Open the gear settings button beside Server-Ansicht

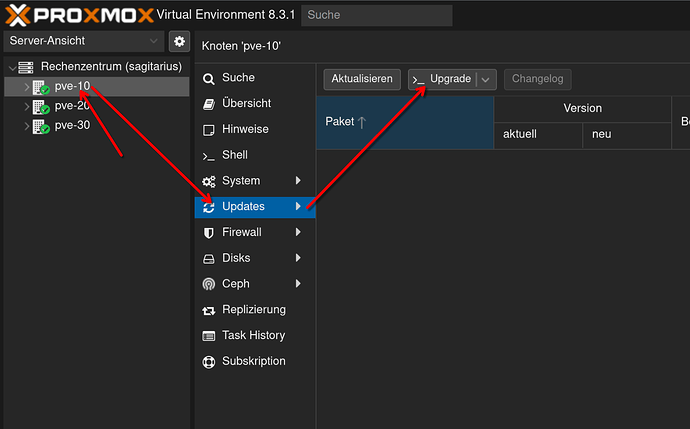tap(179, 41)
